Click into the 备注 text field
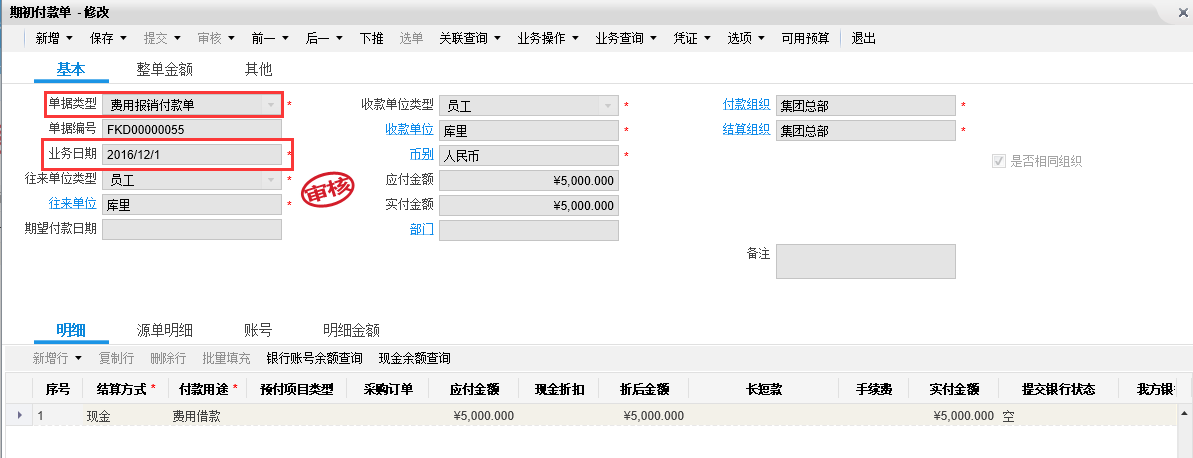The height and width of the screenshot is (458, 1193). (865, 261)
